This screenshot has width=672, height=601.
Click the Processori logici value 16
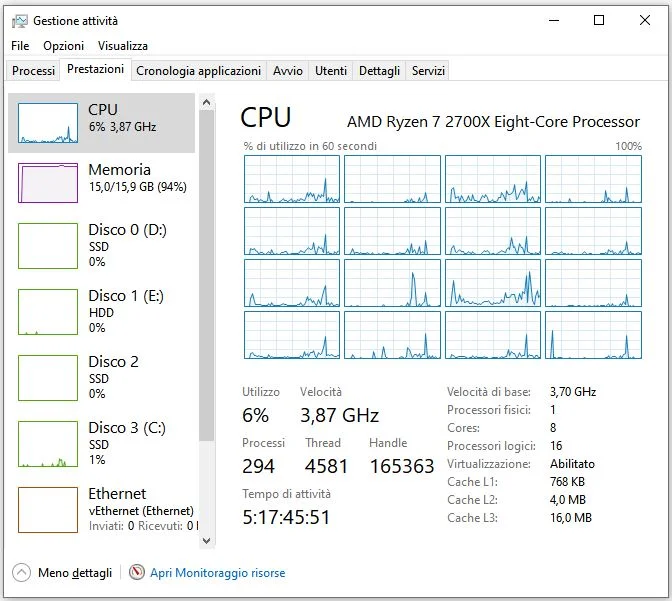(x=556, y=446)
